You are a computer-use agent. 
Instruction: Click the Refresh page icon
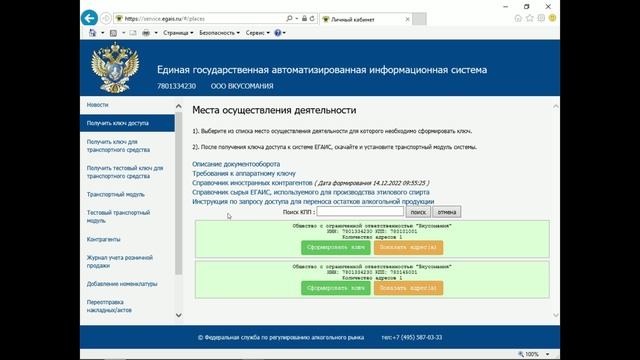(x=312, y=18)
